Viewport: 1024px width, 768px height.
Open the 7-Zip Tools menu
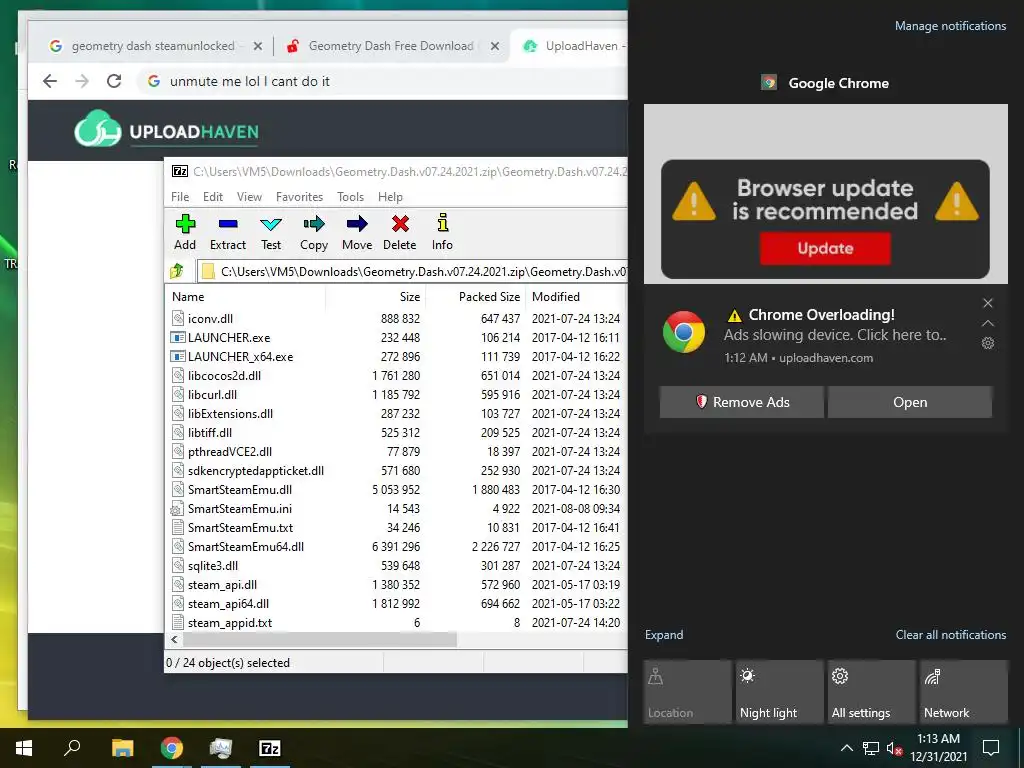tap(350, 197)
